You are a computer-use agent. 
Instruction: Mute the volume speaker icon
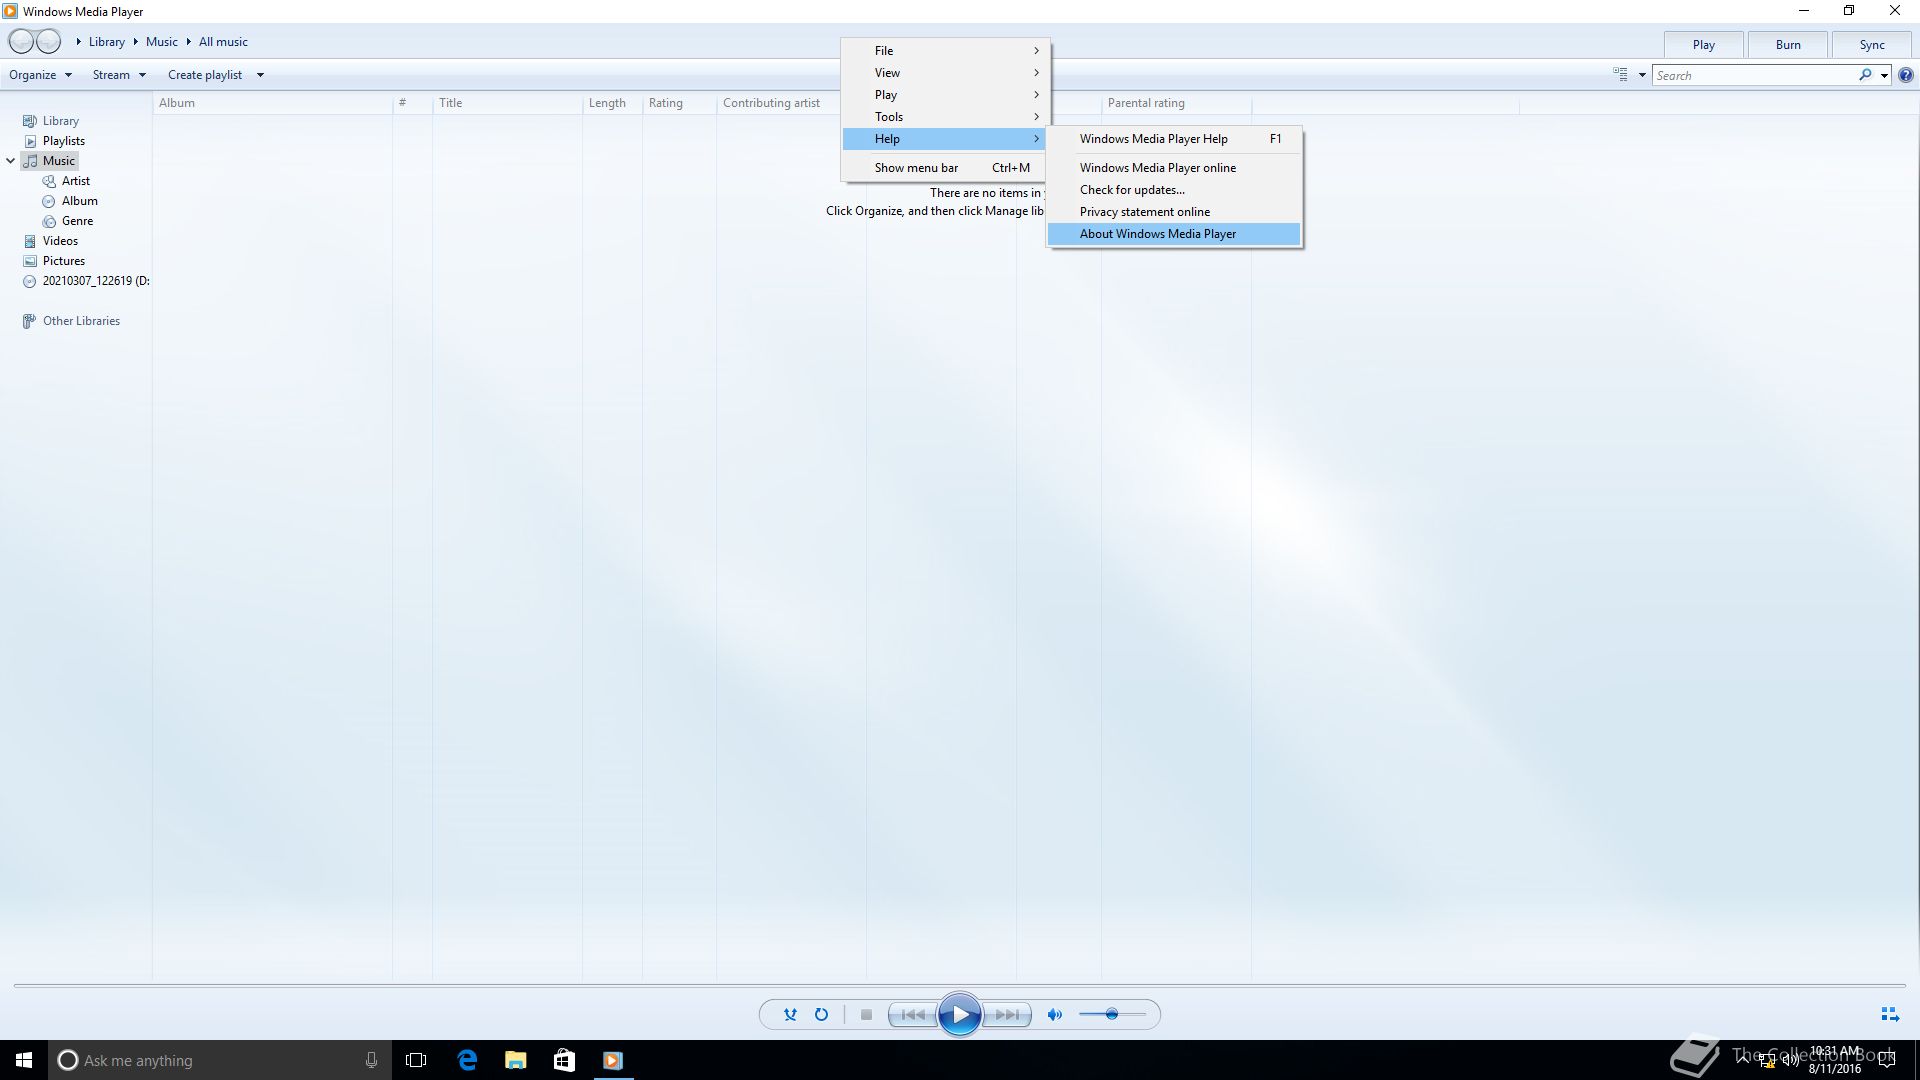[1054, 1014]
